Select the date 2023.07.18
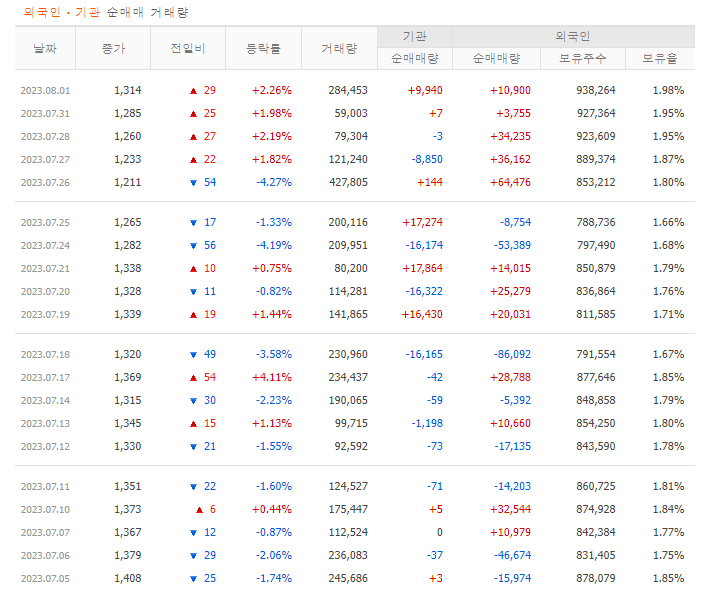Screen dimensions: 702x592 tap(45, 354)
